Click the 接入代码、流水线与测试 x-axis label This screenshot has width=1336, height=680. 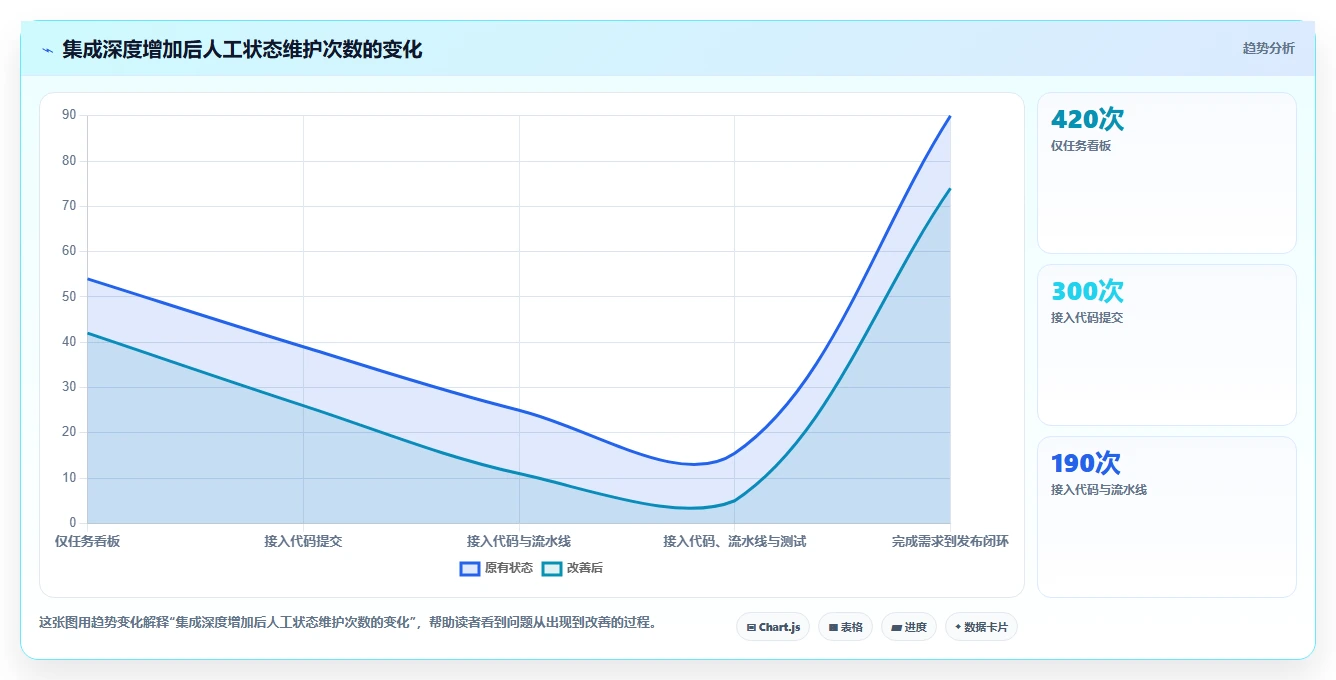point(735,541)
